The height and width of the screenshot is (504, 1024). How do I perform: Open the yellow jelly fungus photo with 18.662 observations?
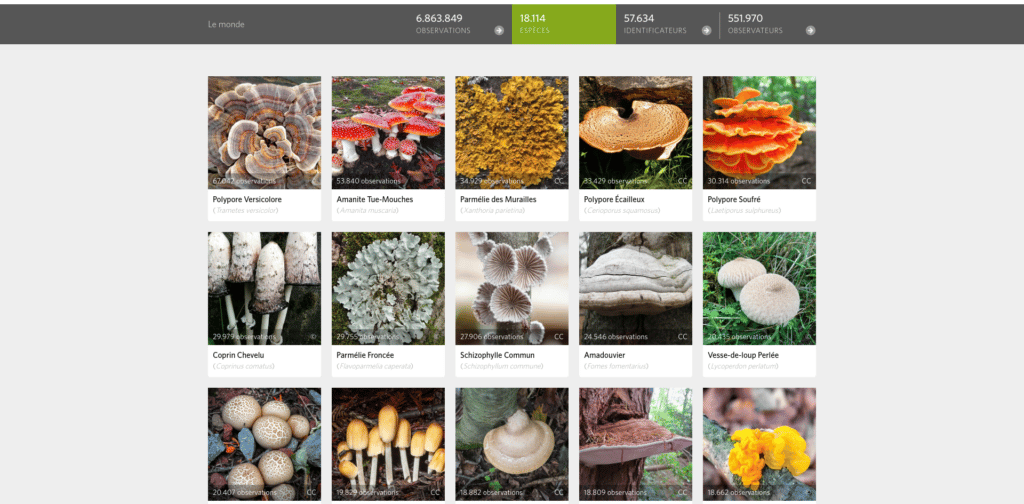pyautogui.click(x=760, y=445)
